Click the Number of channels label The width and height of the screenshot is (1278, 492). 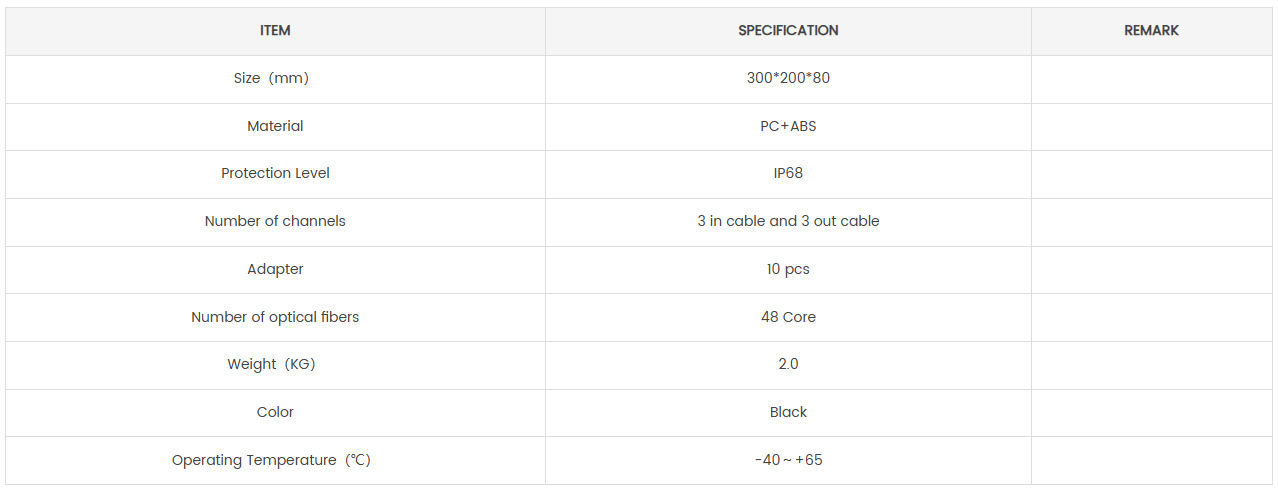(275, 221)
